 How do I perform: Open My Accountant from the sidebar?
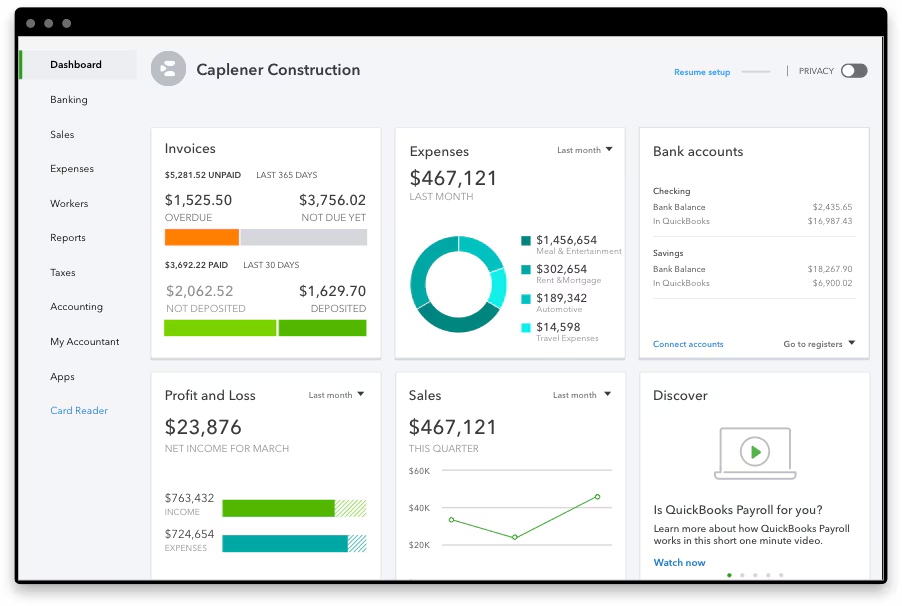84,341
